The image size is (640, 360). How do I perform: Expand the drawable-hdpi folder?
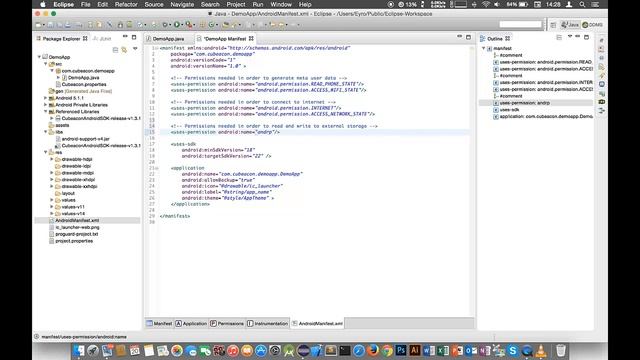click(52, 159)
